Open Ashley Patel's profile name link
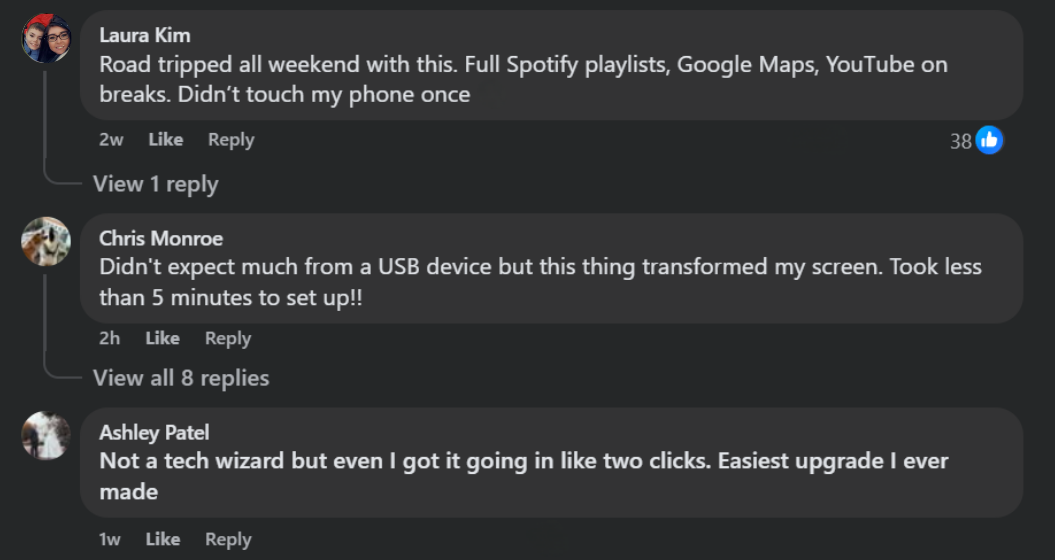Viewport: 1055px width, 560px height. pyautogui.click(x=154, y=432)
